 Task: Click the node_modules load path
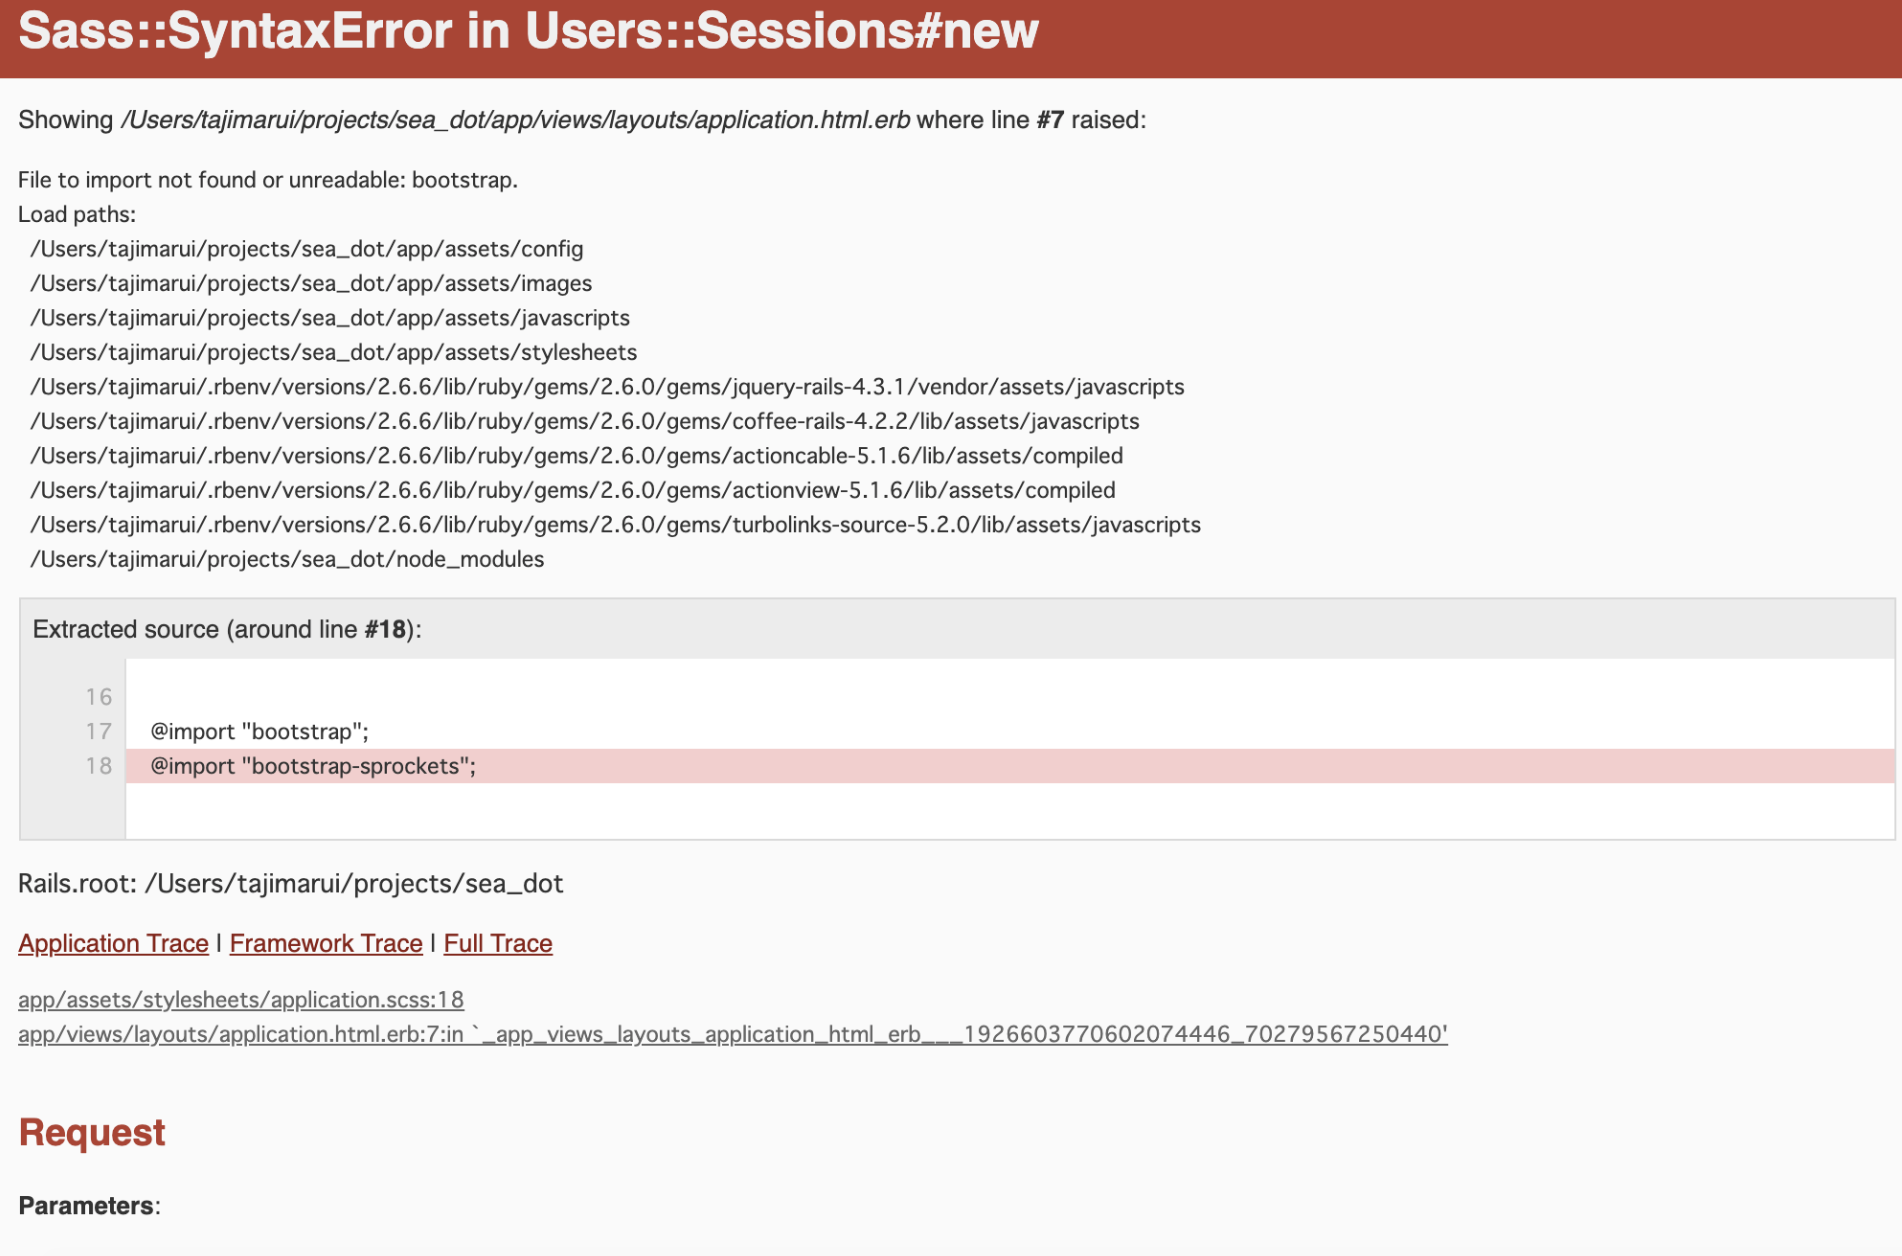(287, 559)
